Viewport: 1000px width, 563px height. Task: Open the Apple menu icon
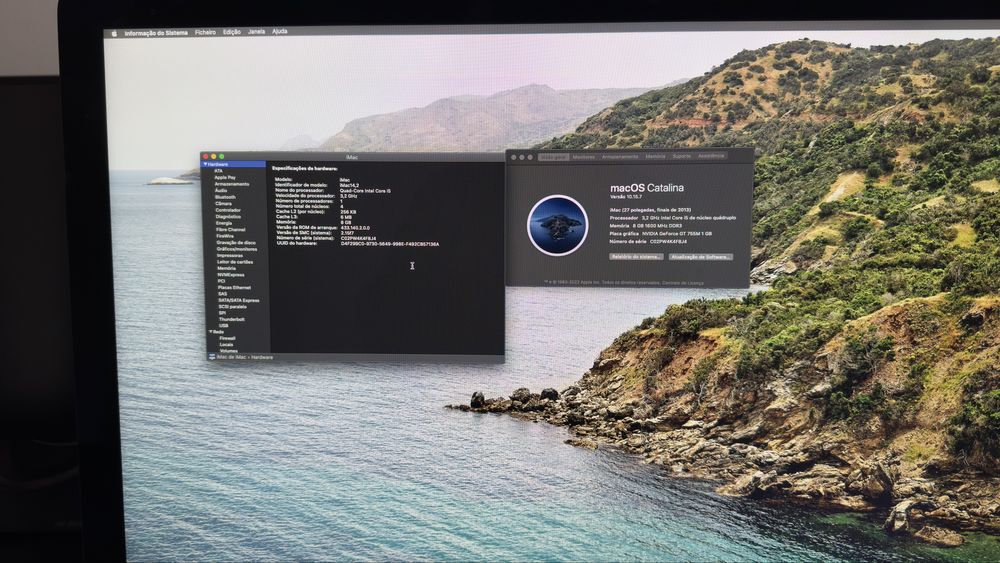pyautogui.click(x=114, y=33)
